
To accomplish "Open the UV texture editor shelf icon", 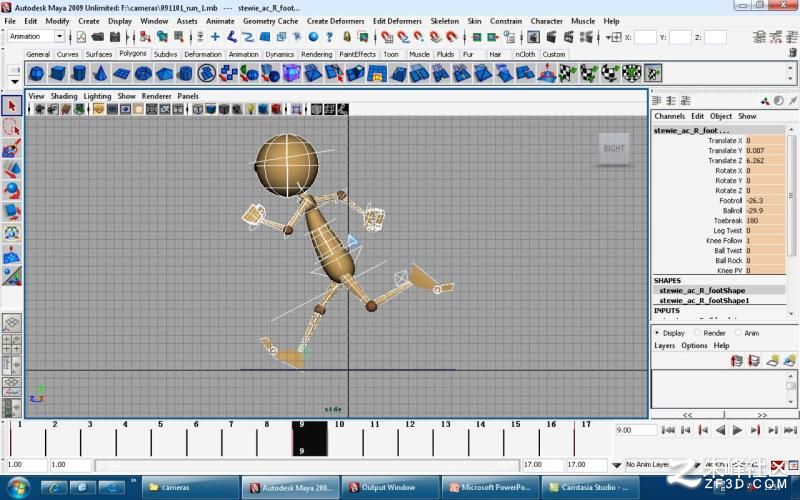I will click(x=653, y=73).
